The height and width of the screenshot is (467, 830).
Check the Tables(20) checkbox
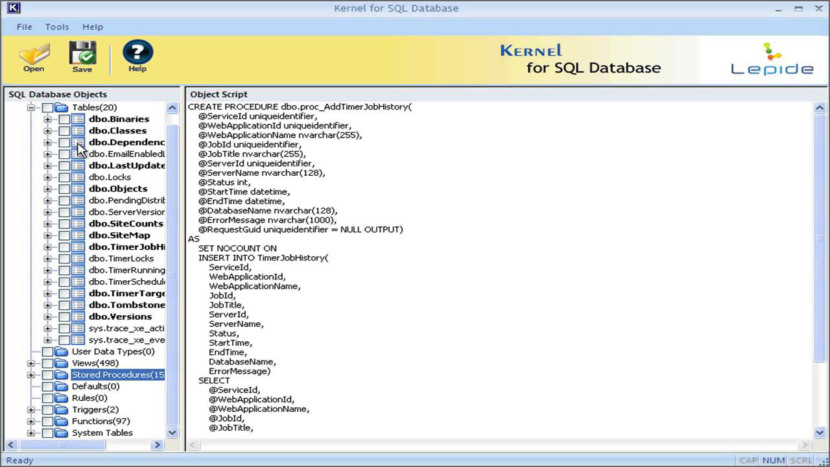(47, 107)
